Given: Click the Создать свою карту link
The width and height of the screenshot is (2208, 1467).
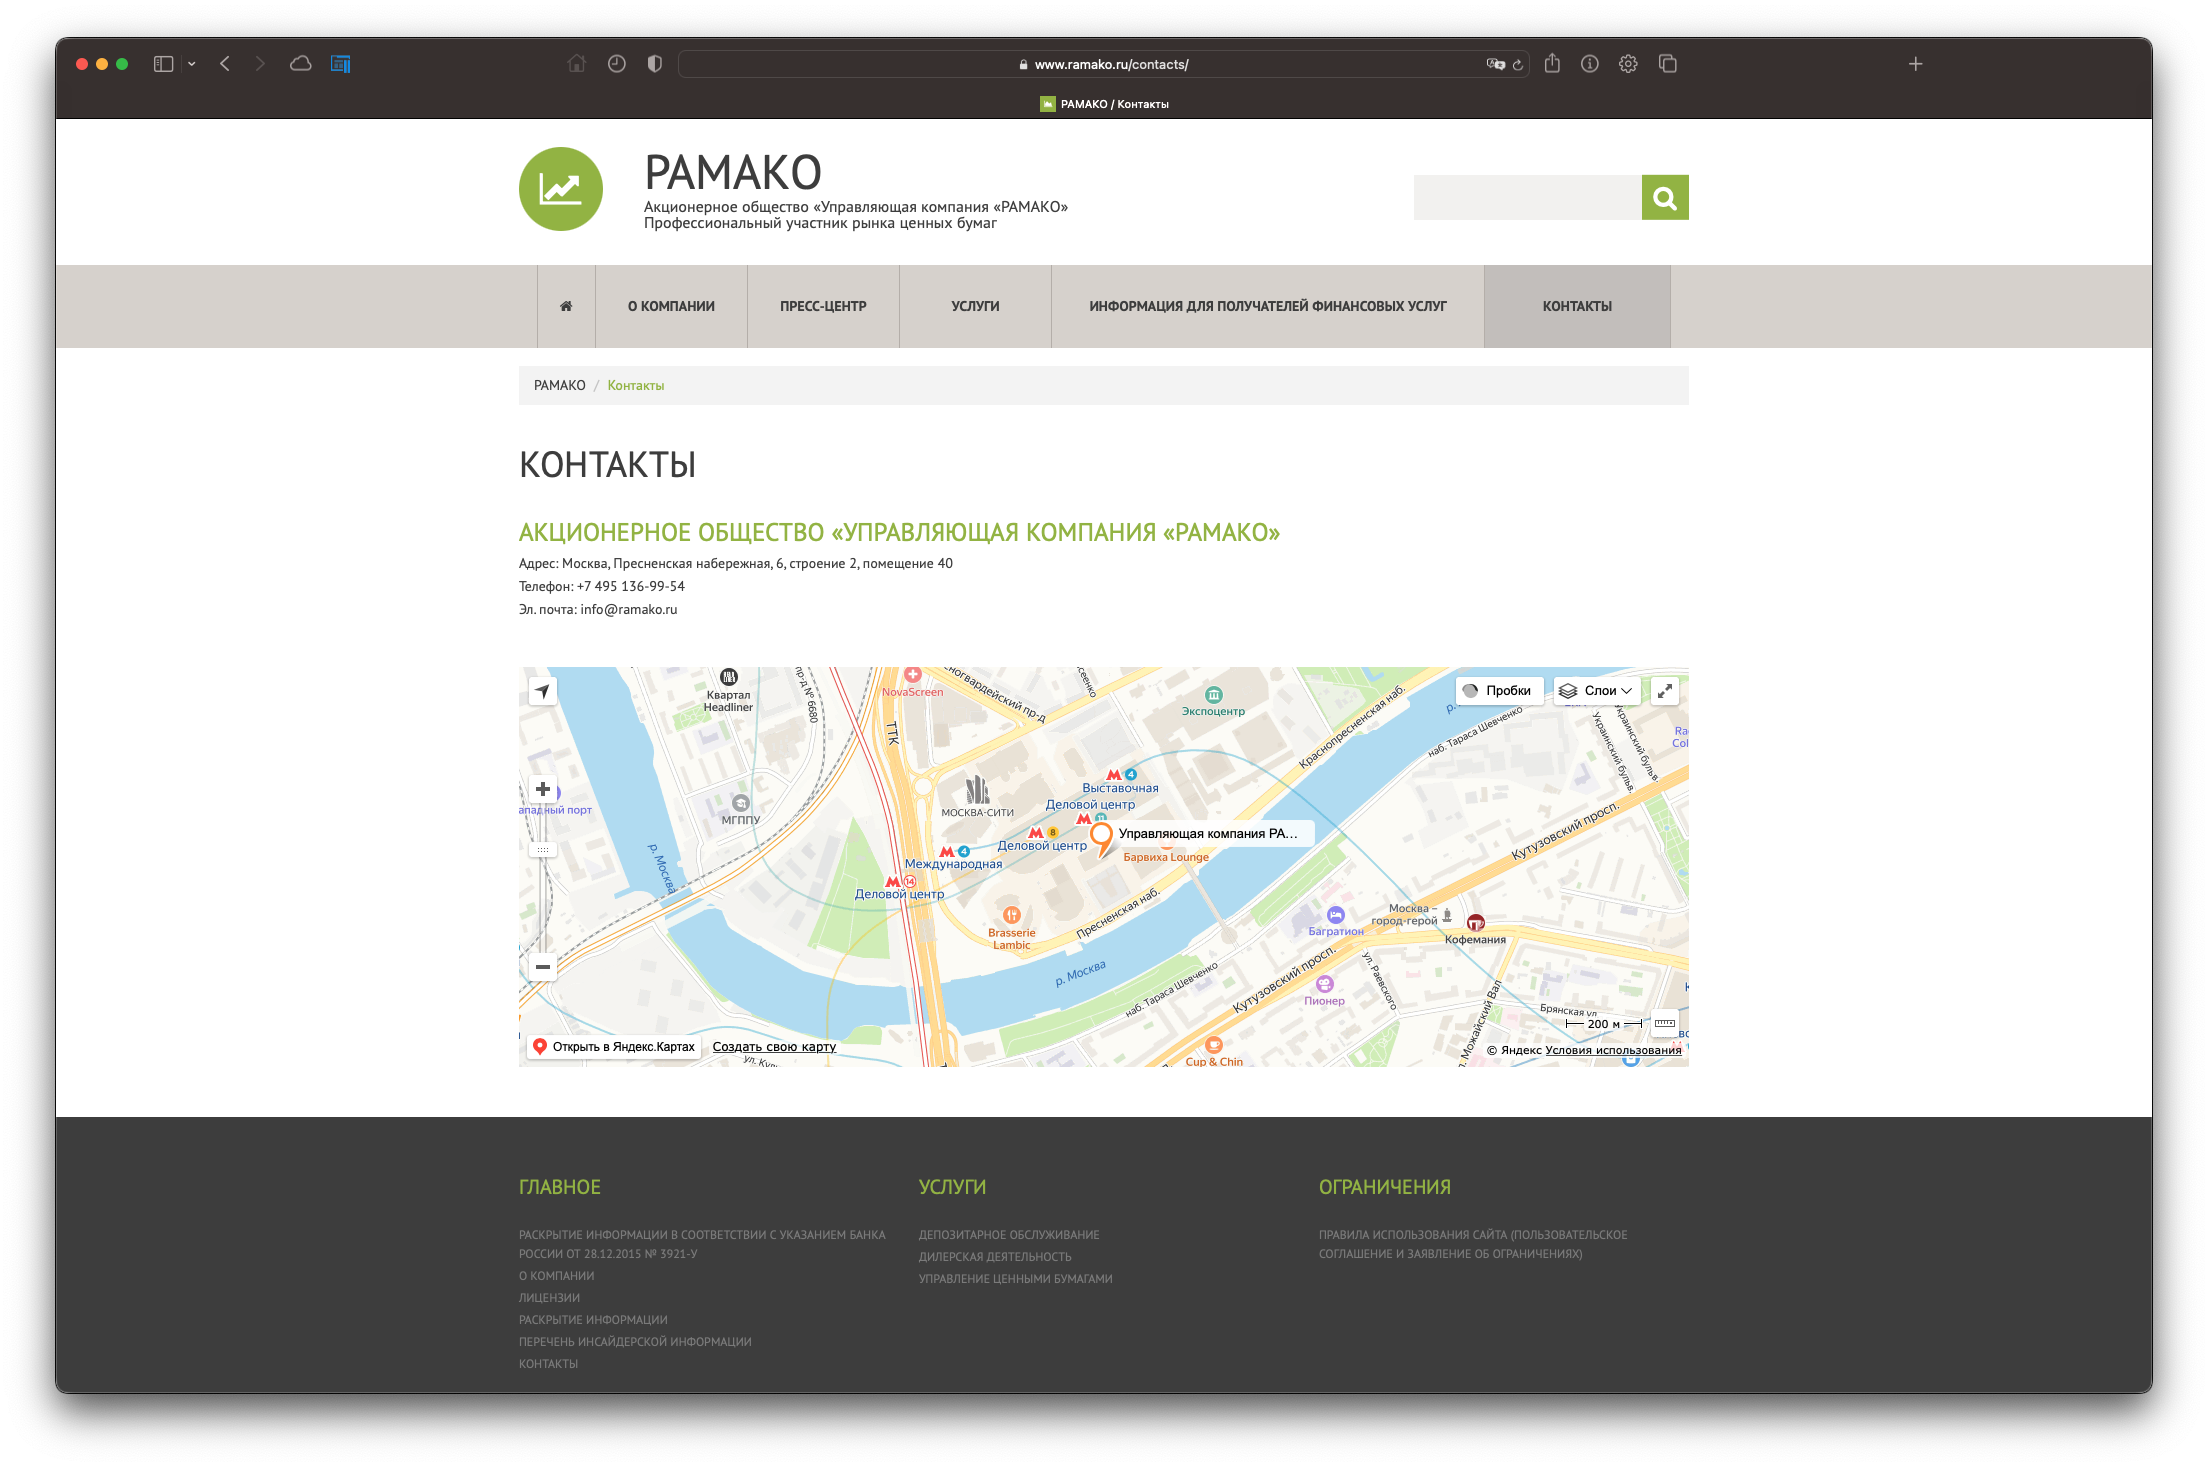Looking at the screenshot, I should tap(774, 1046).
